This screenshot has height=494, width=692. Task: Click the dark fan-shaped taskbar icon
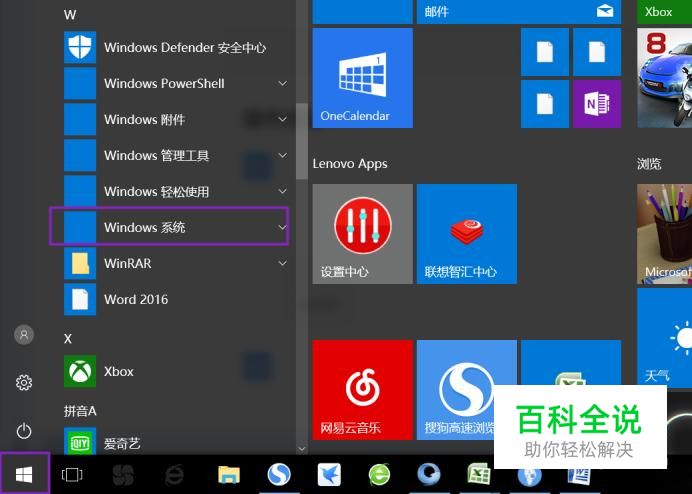point(124,475)
